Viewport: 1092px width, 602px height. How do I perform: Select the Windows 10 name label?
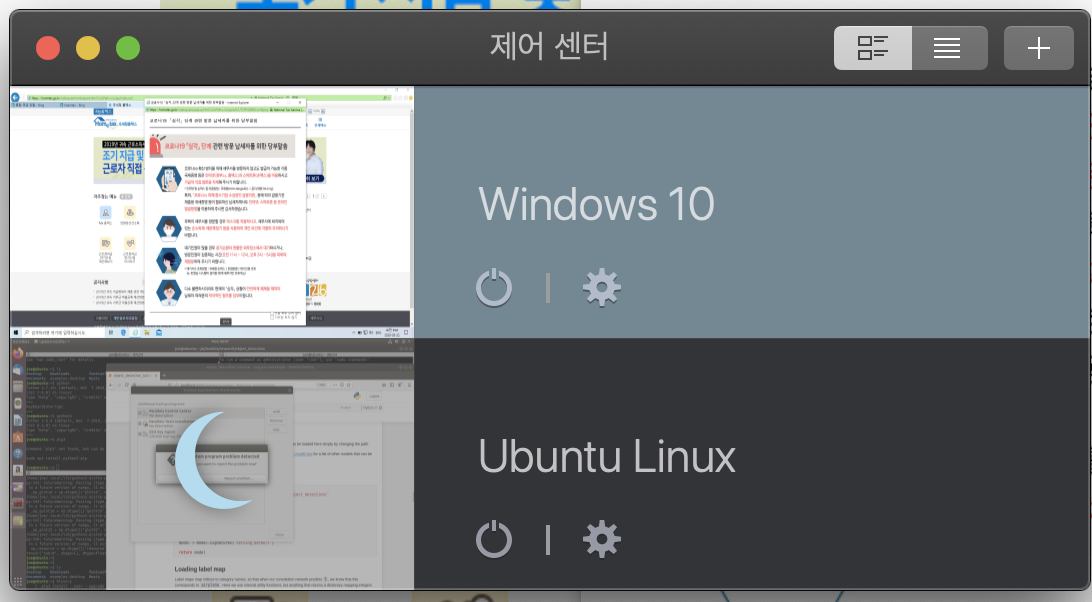coord(596,204)
